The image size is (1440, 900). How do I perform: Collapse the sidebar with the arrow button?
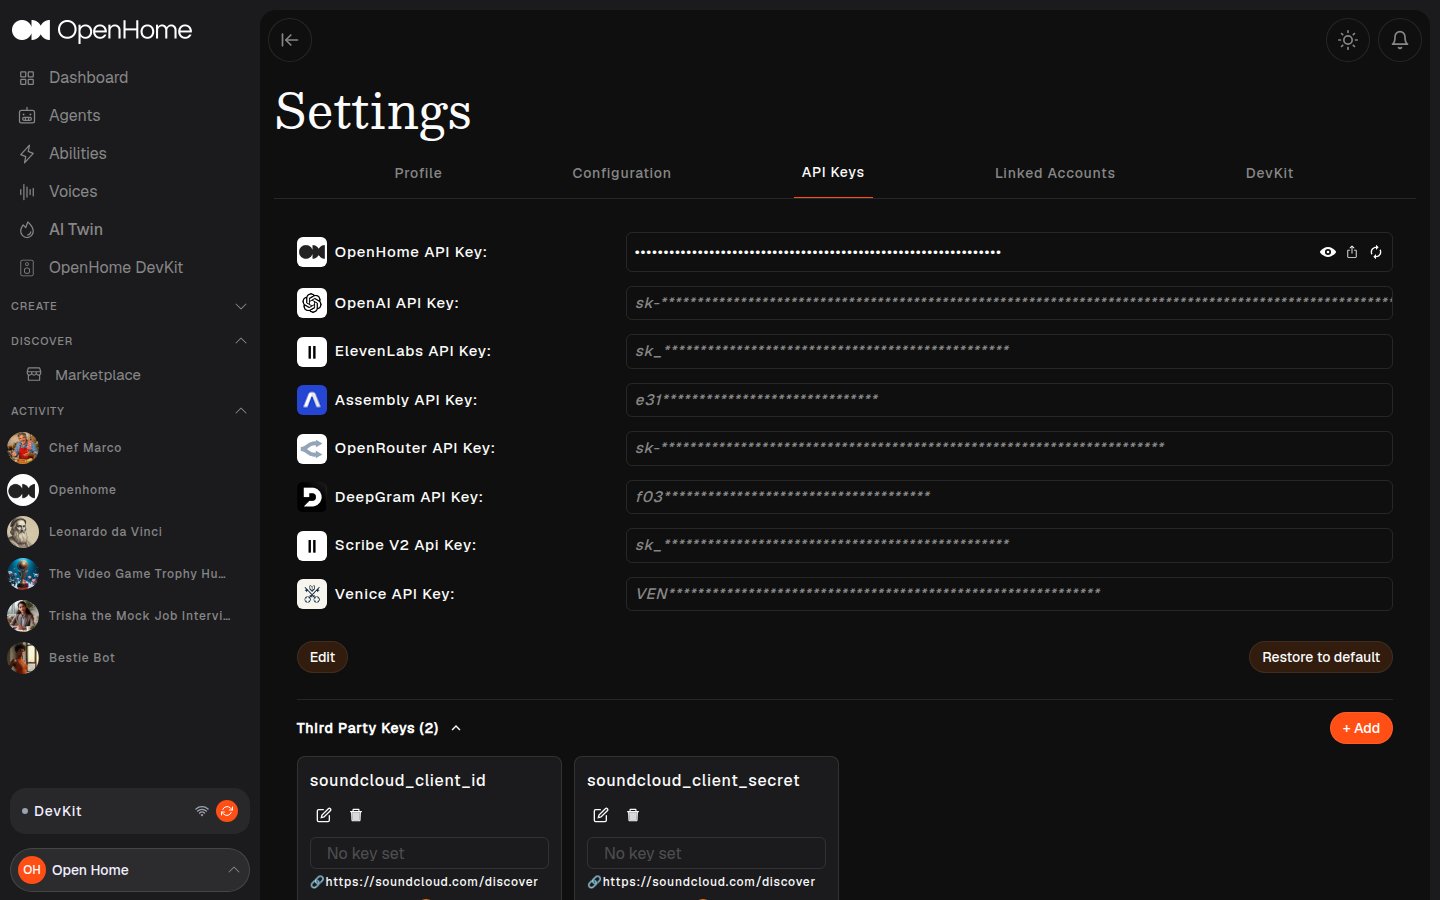(290, 40)
